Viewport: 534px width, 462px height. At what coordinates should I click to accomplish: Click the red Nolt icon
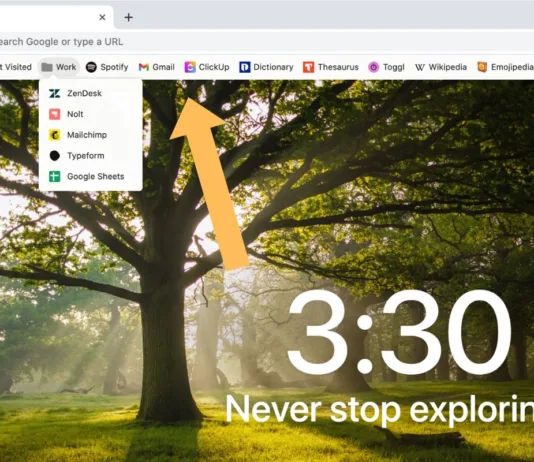(54, 114)
